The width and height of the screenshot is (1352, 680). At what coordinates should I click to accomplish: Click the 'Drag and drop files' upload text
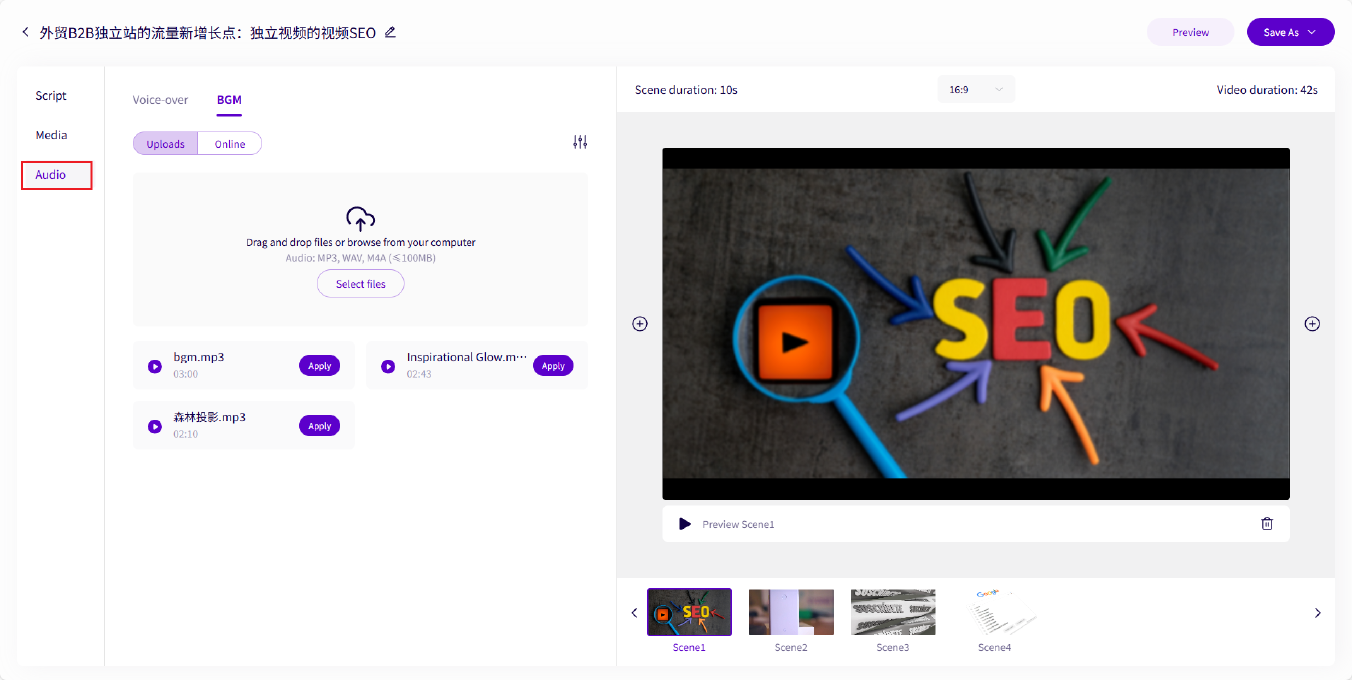(x=361, y=242)
